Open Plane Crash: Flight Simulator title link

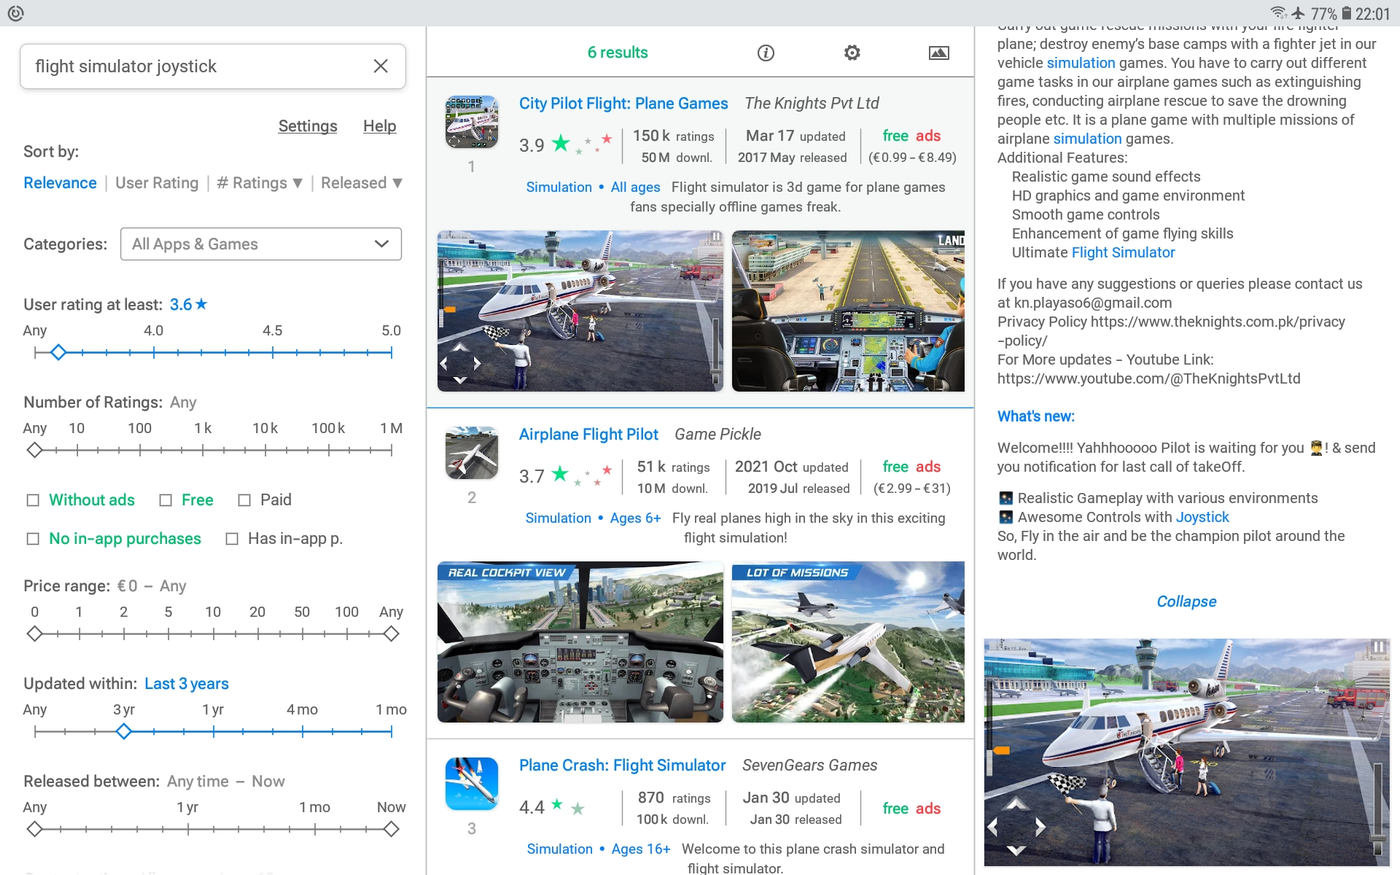point(622,765)
